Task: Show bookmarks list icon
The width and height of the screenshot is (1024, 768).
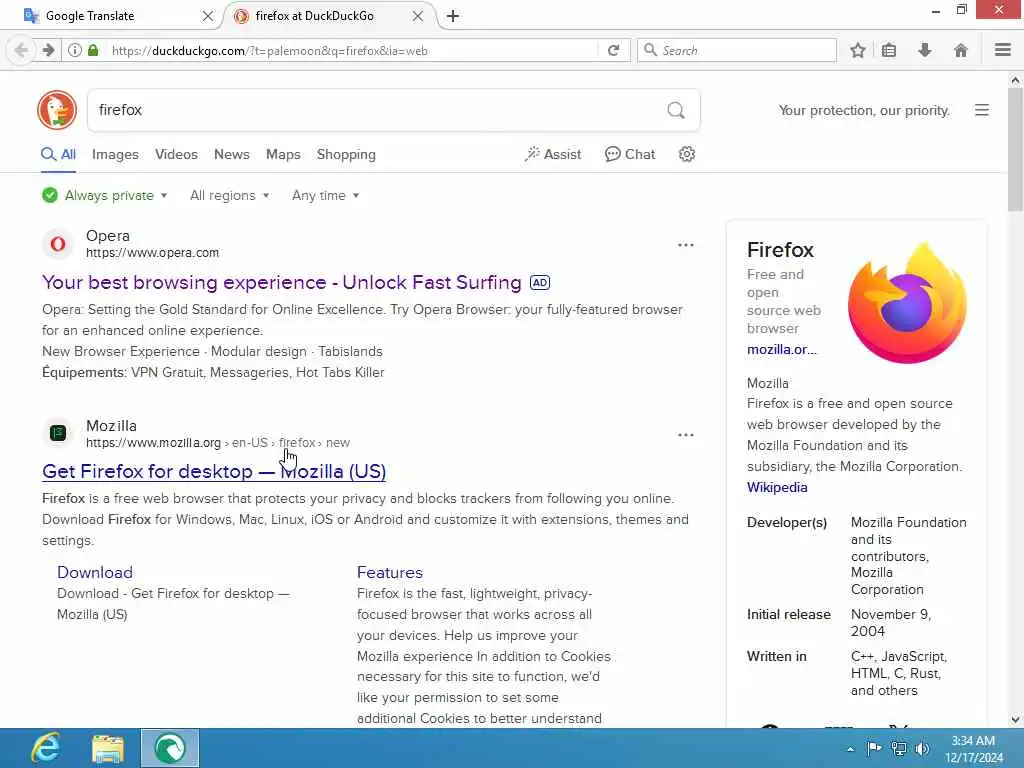Action: click(889, 50)
